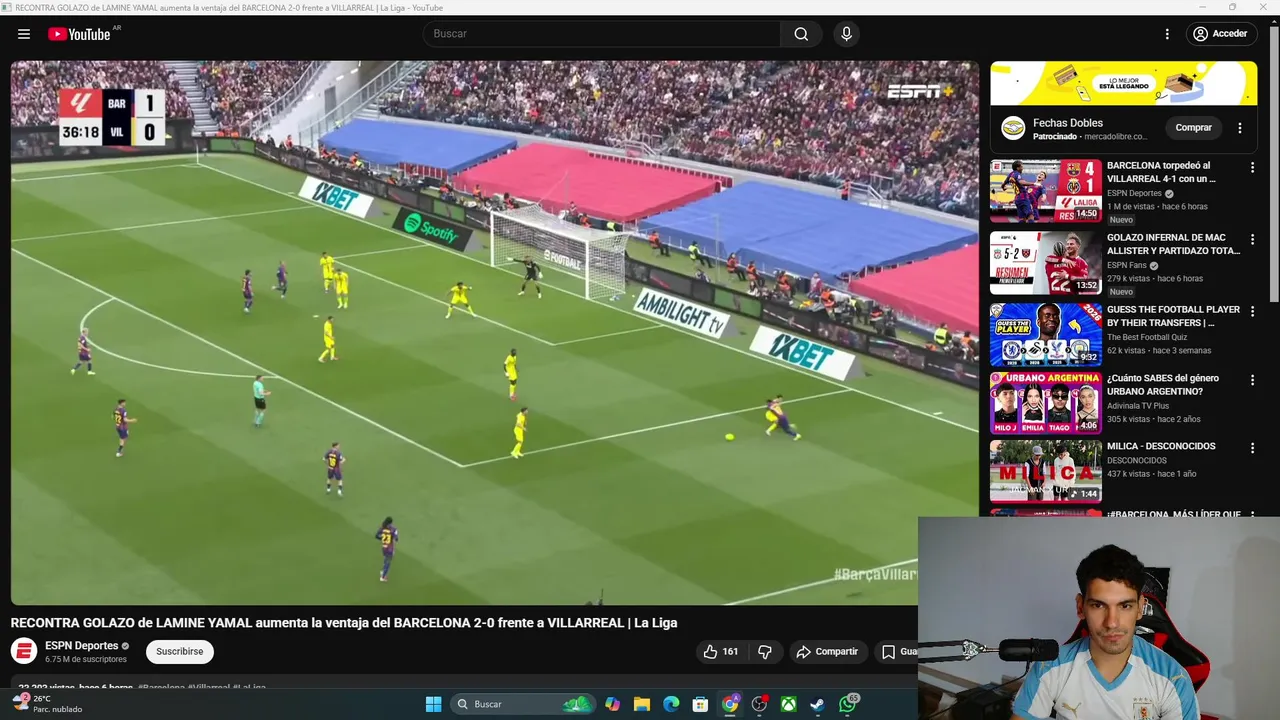Switch to Chrome in the taskbar
Image resolution: width=1280 pixels, height=720 pixels.
730,704
